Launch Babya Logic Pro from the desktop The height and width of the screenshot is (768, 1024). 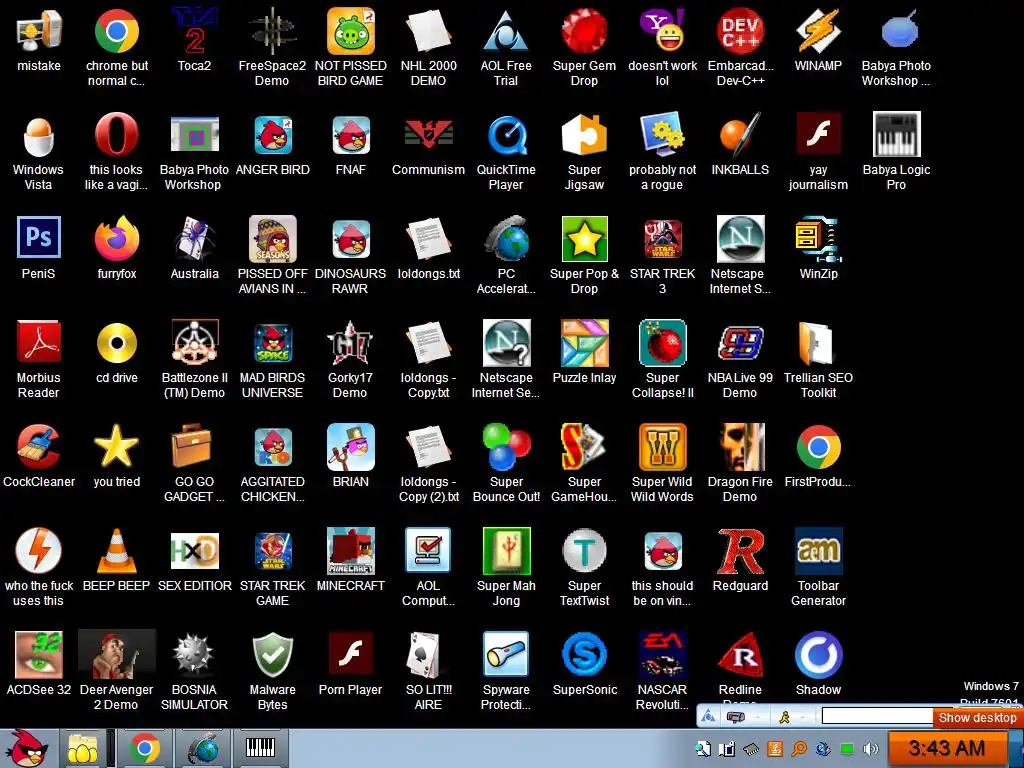(897, 135)
